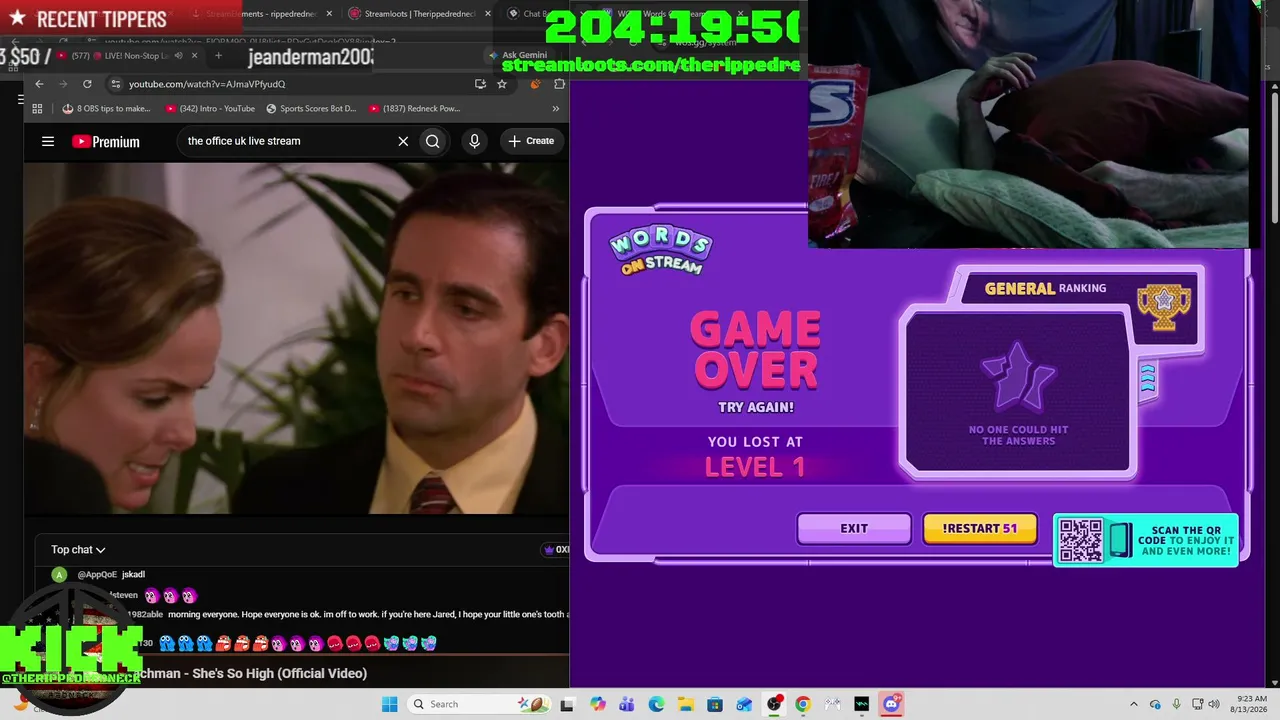Show hidden system tray icons chevron
The image size is (1280, 720).
[1133, 704]
